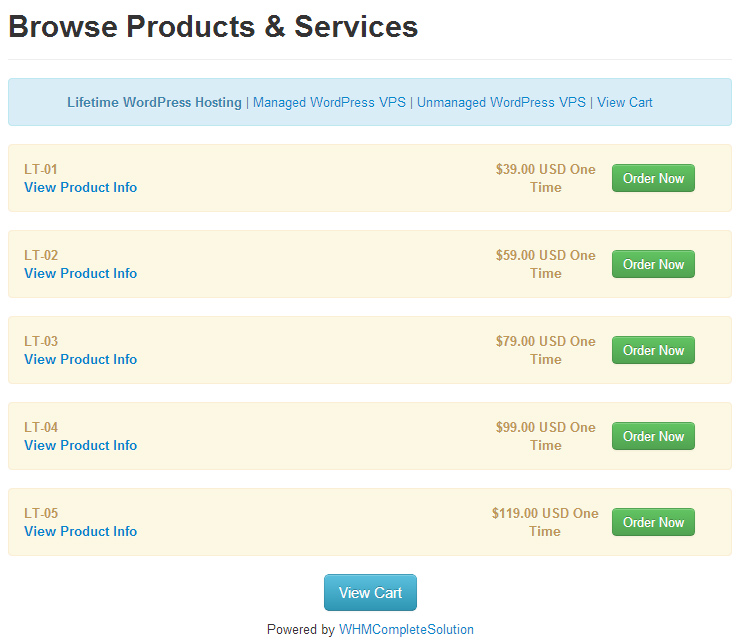The height and width of the screenshot is (642, 746).
Task: View Product Info for LT-05 plan
Action: pos(80,531)
